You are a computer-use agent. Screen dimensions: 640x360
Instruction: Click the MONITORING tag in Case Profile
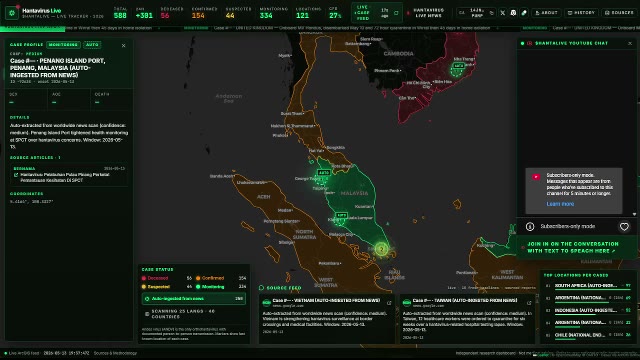tap(63, 44)
